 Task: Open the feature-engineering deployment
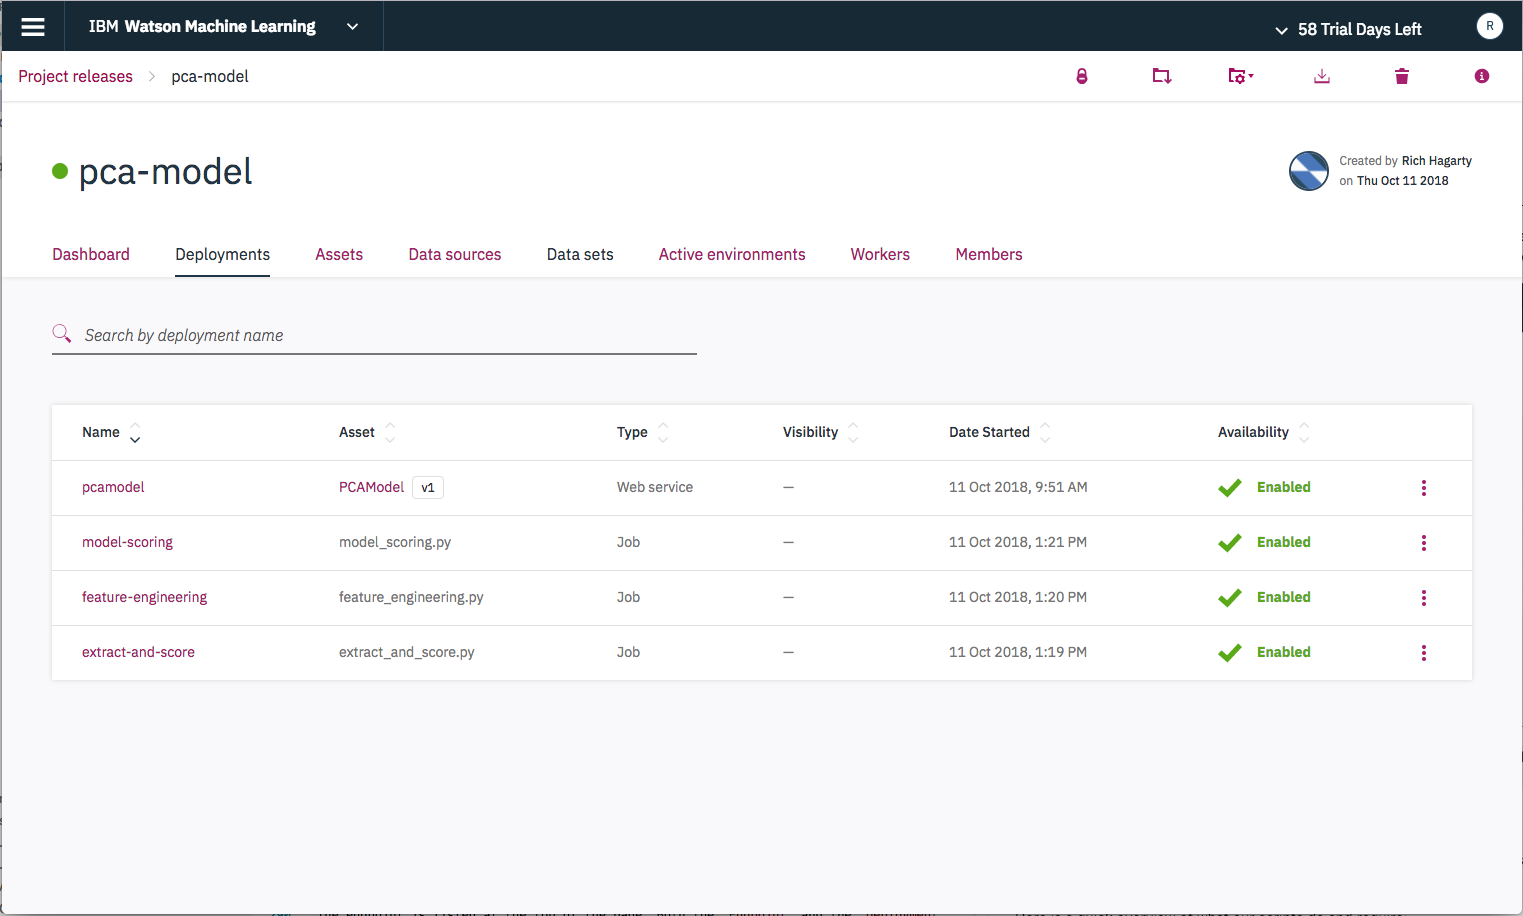[x=144, y=597]
